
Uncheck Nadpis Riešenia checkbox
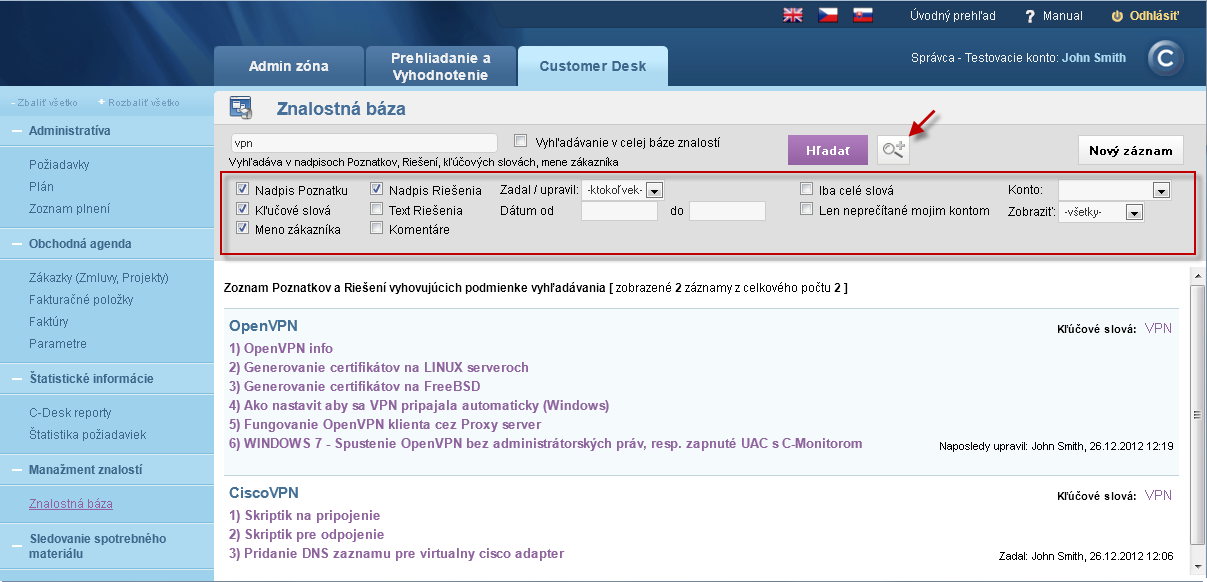(377, 189)
